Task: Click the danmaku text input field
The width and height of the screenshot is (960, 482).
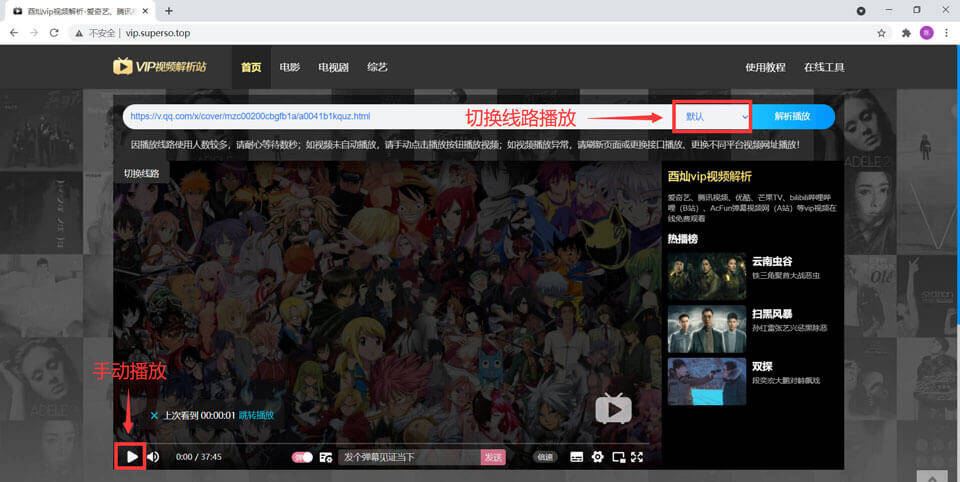Action: [x=409, y=457]
